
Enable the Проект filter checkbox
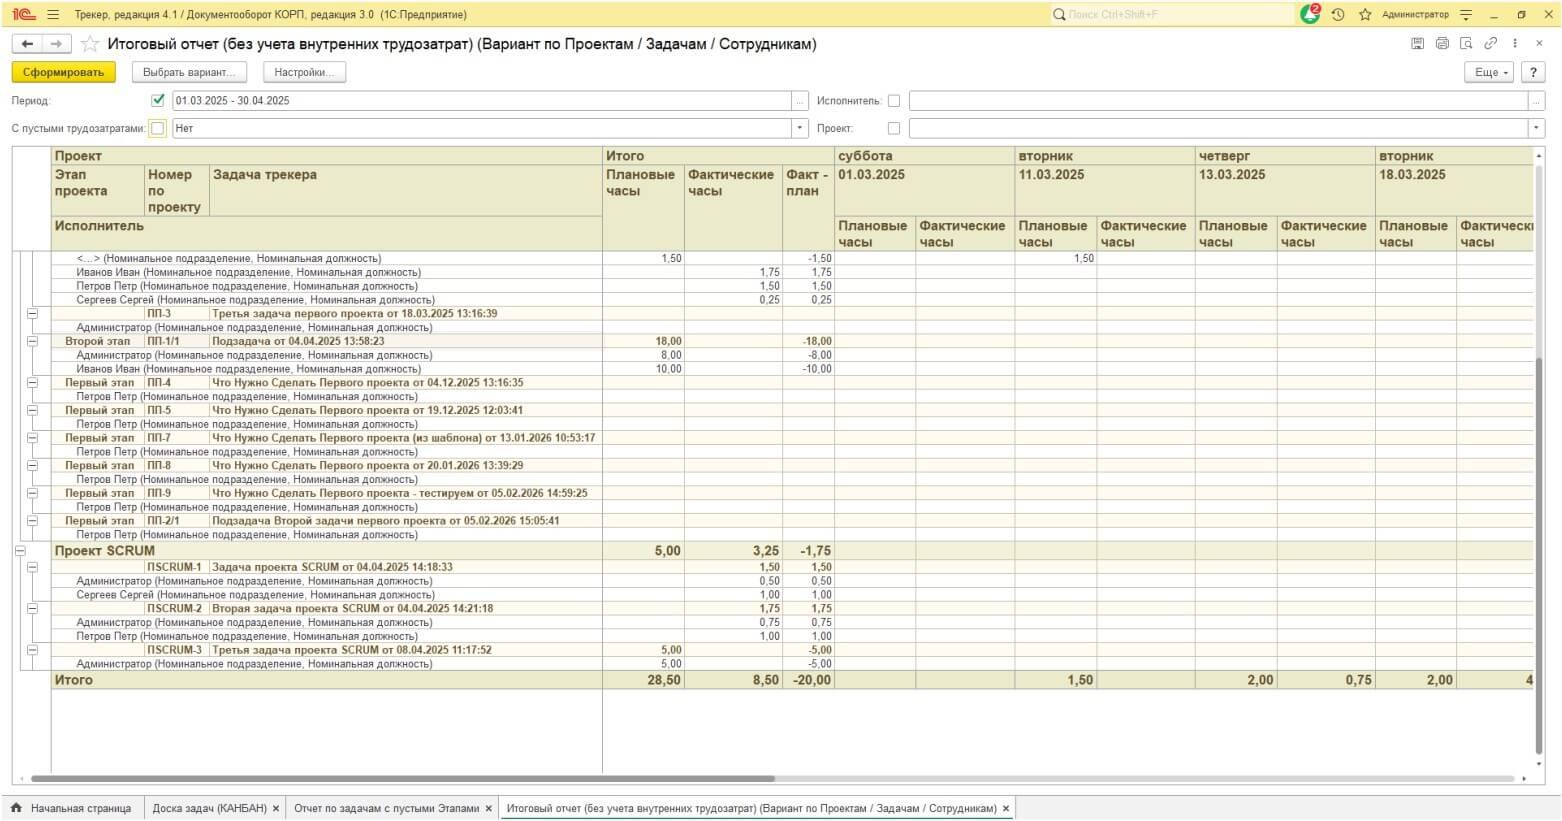[x=894, y=128]
